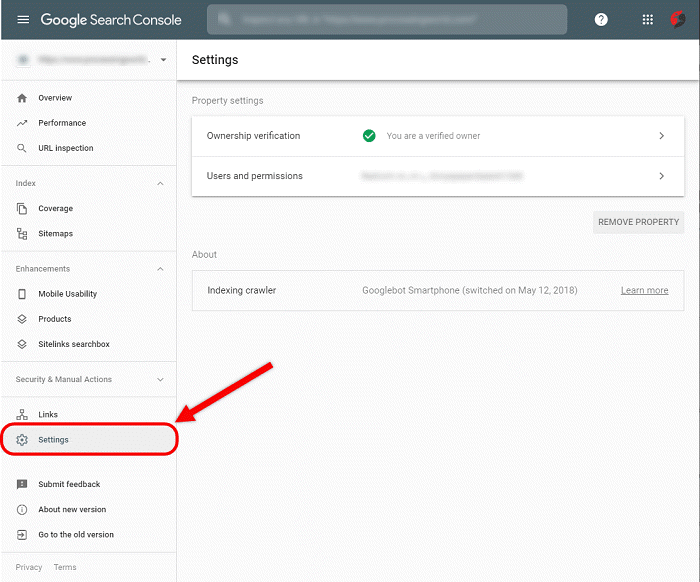The height and width of the screenshot is (582, 700).
Task: Click the URL inspection magnifier icon
Action: (22, 148)
